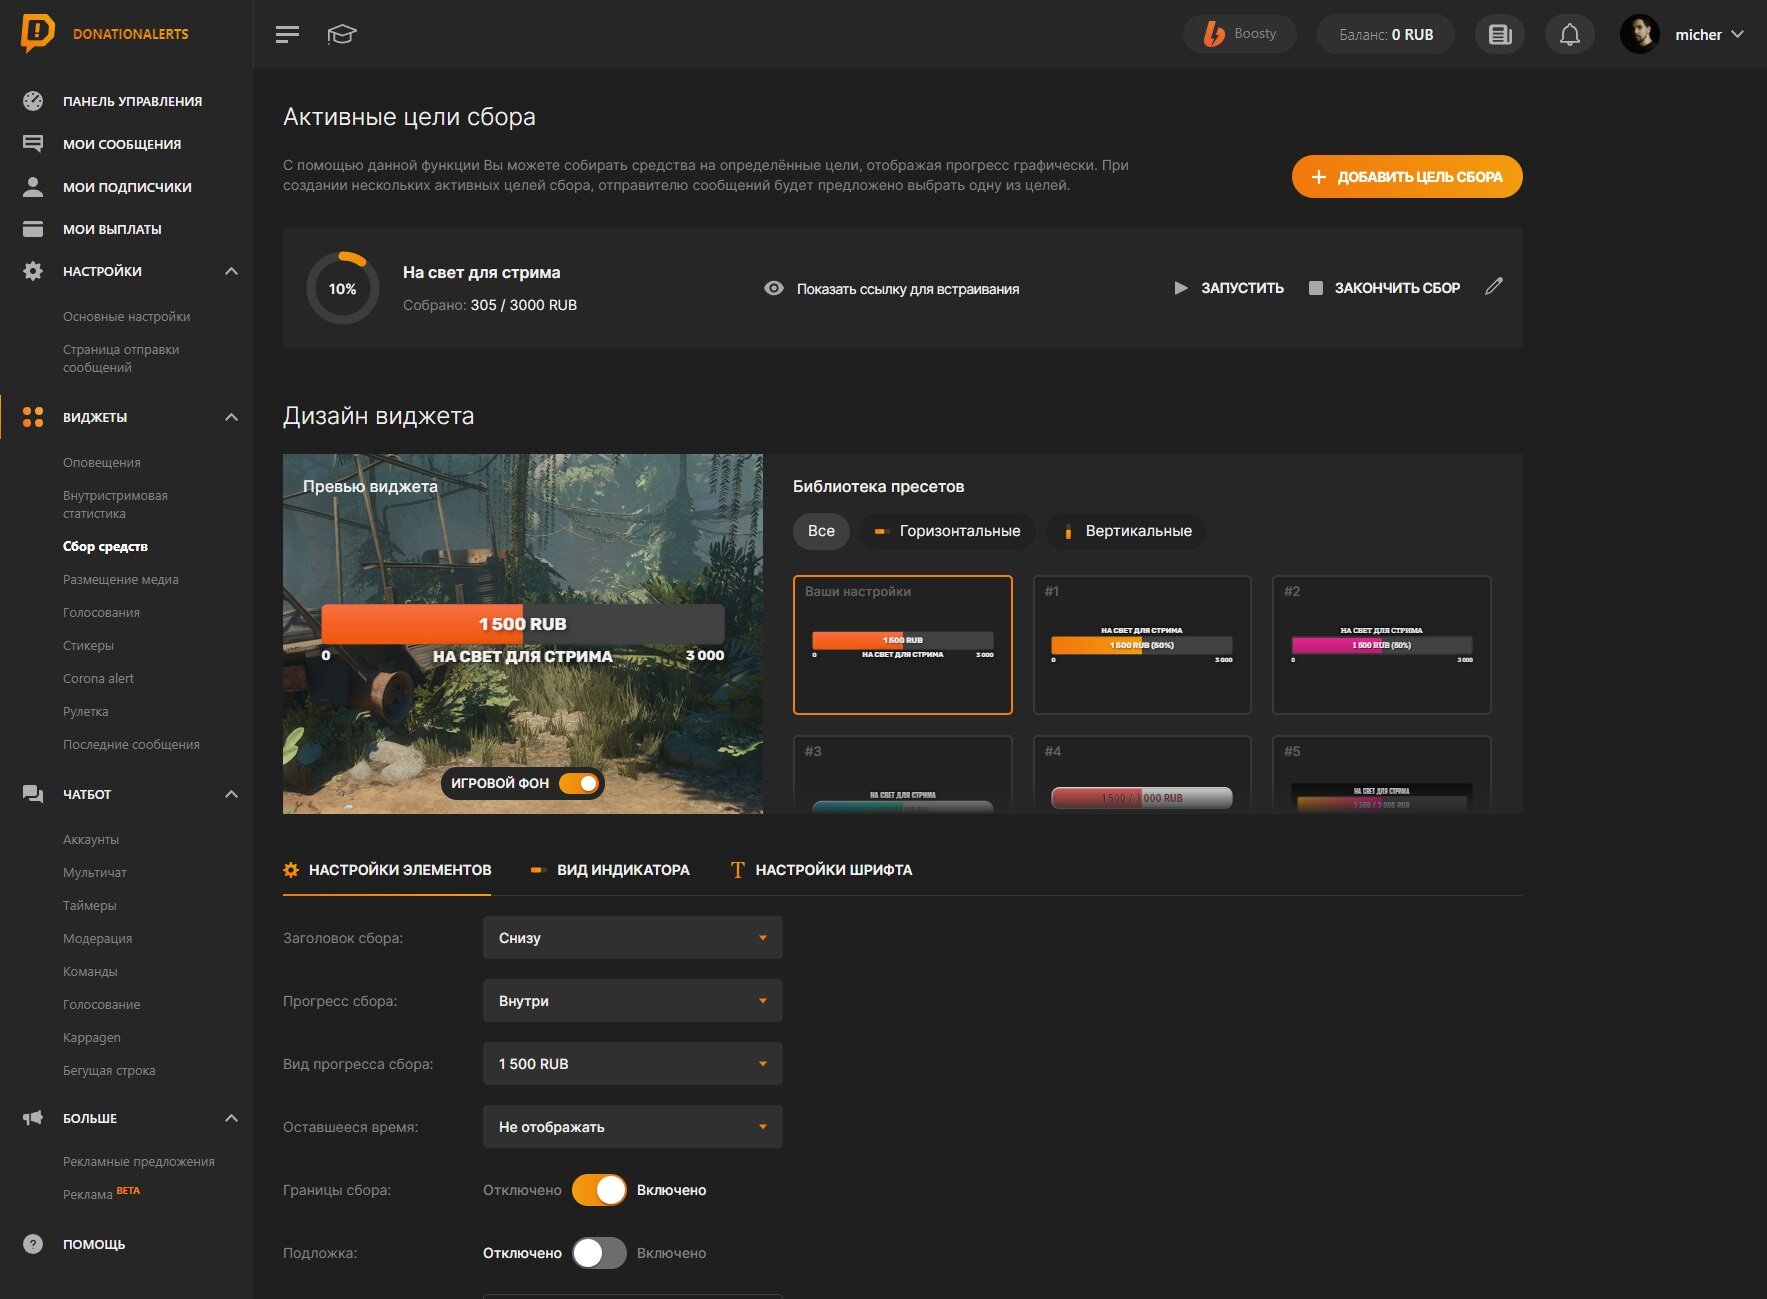The width and height of the screenshot is (1767, 1299).
Task: Show the embed link for the goal
Action: coord(892,289)
